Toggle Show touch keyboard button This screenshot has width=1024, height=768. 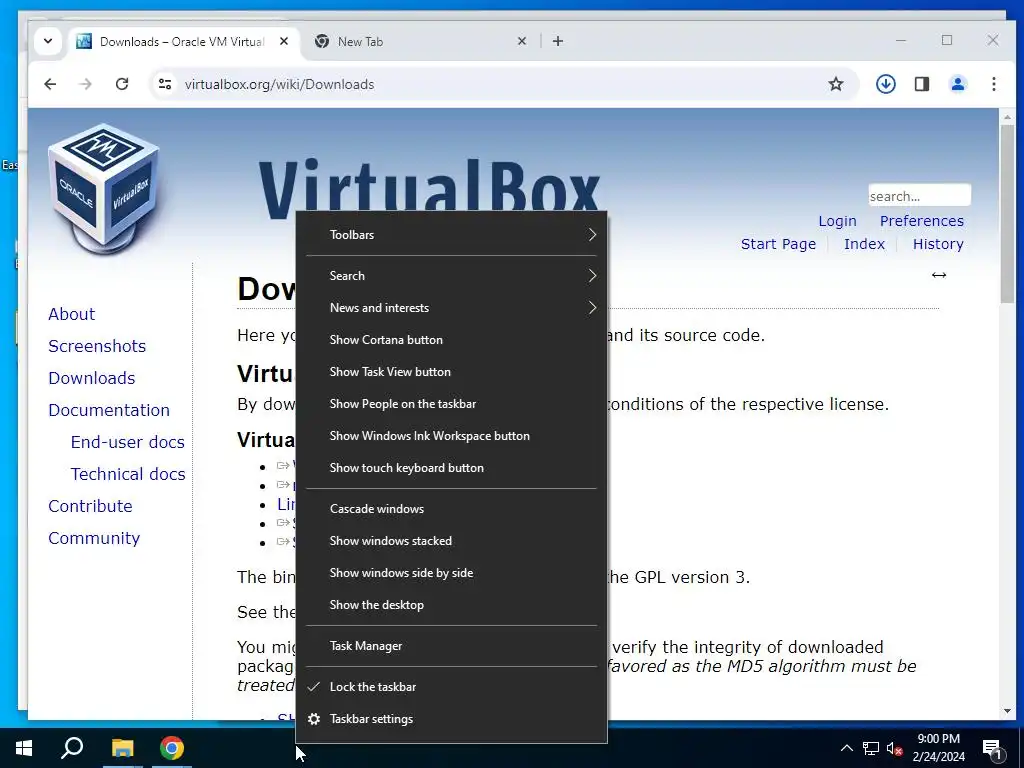(451, 468)
